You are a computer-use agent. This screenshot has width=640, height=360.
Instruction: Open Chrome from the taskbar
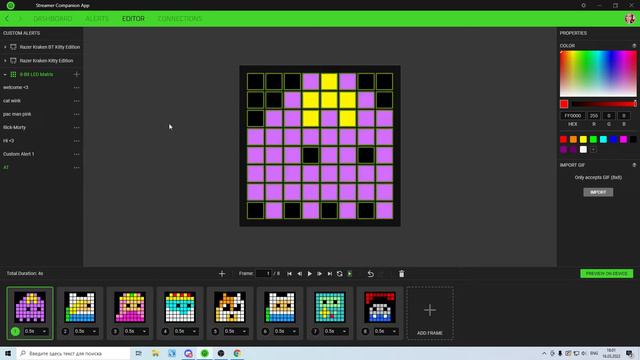[x=237, y=353]
